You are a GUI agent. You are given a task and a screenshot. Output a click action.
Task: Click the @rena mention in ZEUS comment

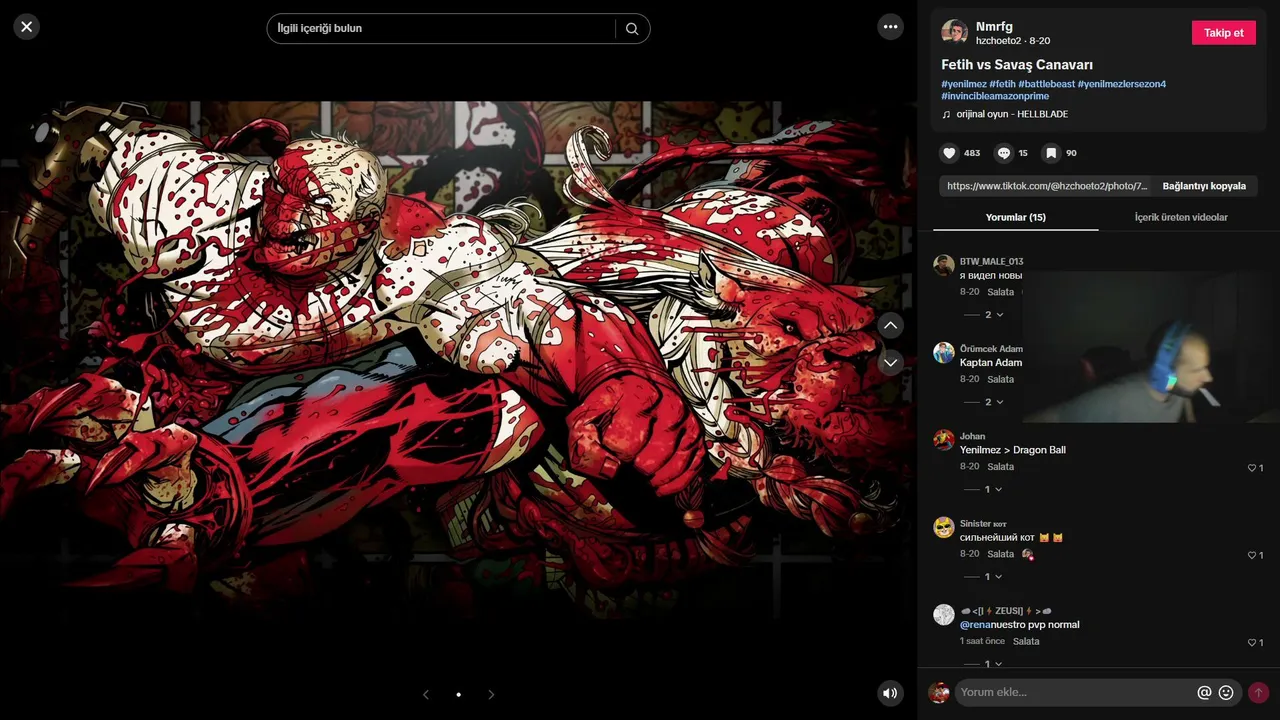click(x=975, y=625)
